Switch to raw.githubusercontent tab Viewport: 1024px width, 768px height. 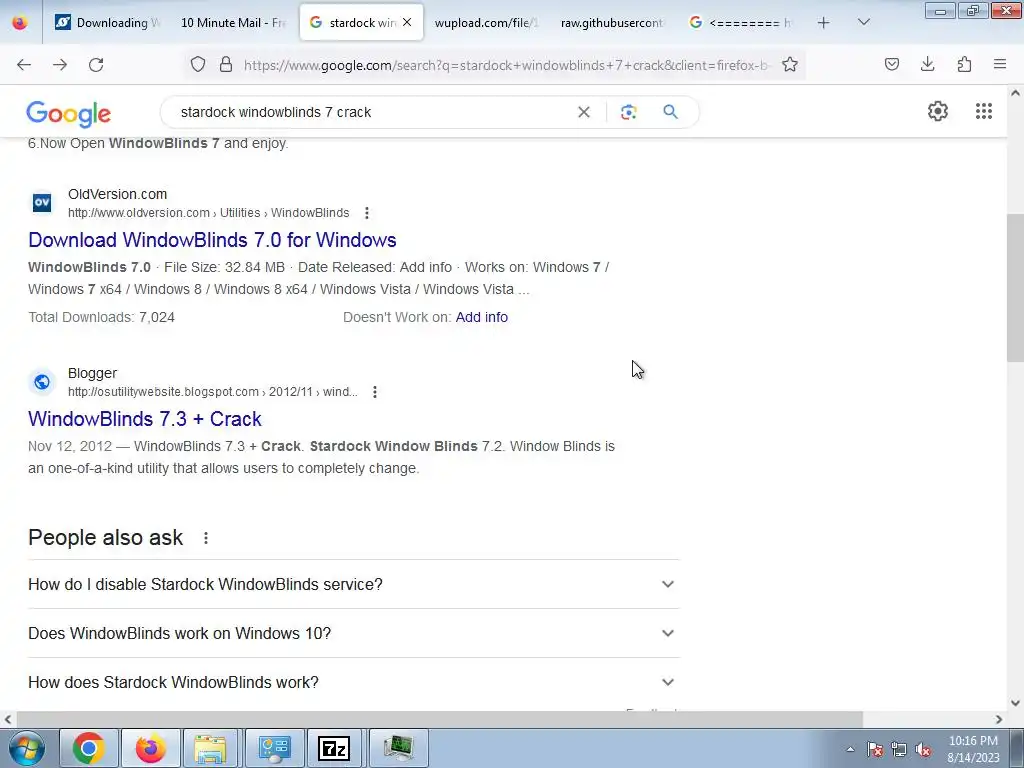612,22
